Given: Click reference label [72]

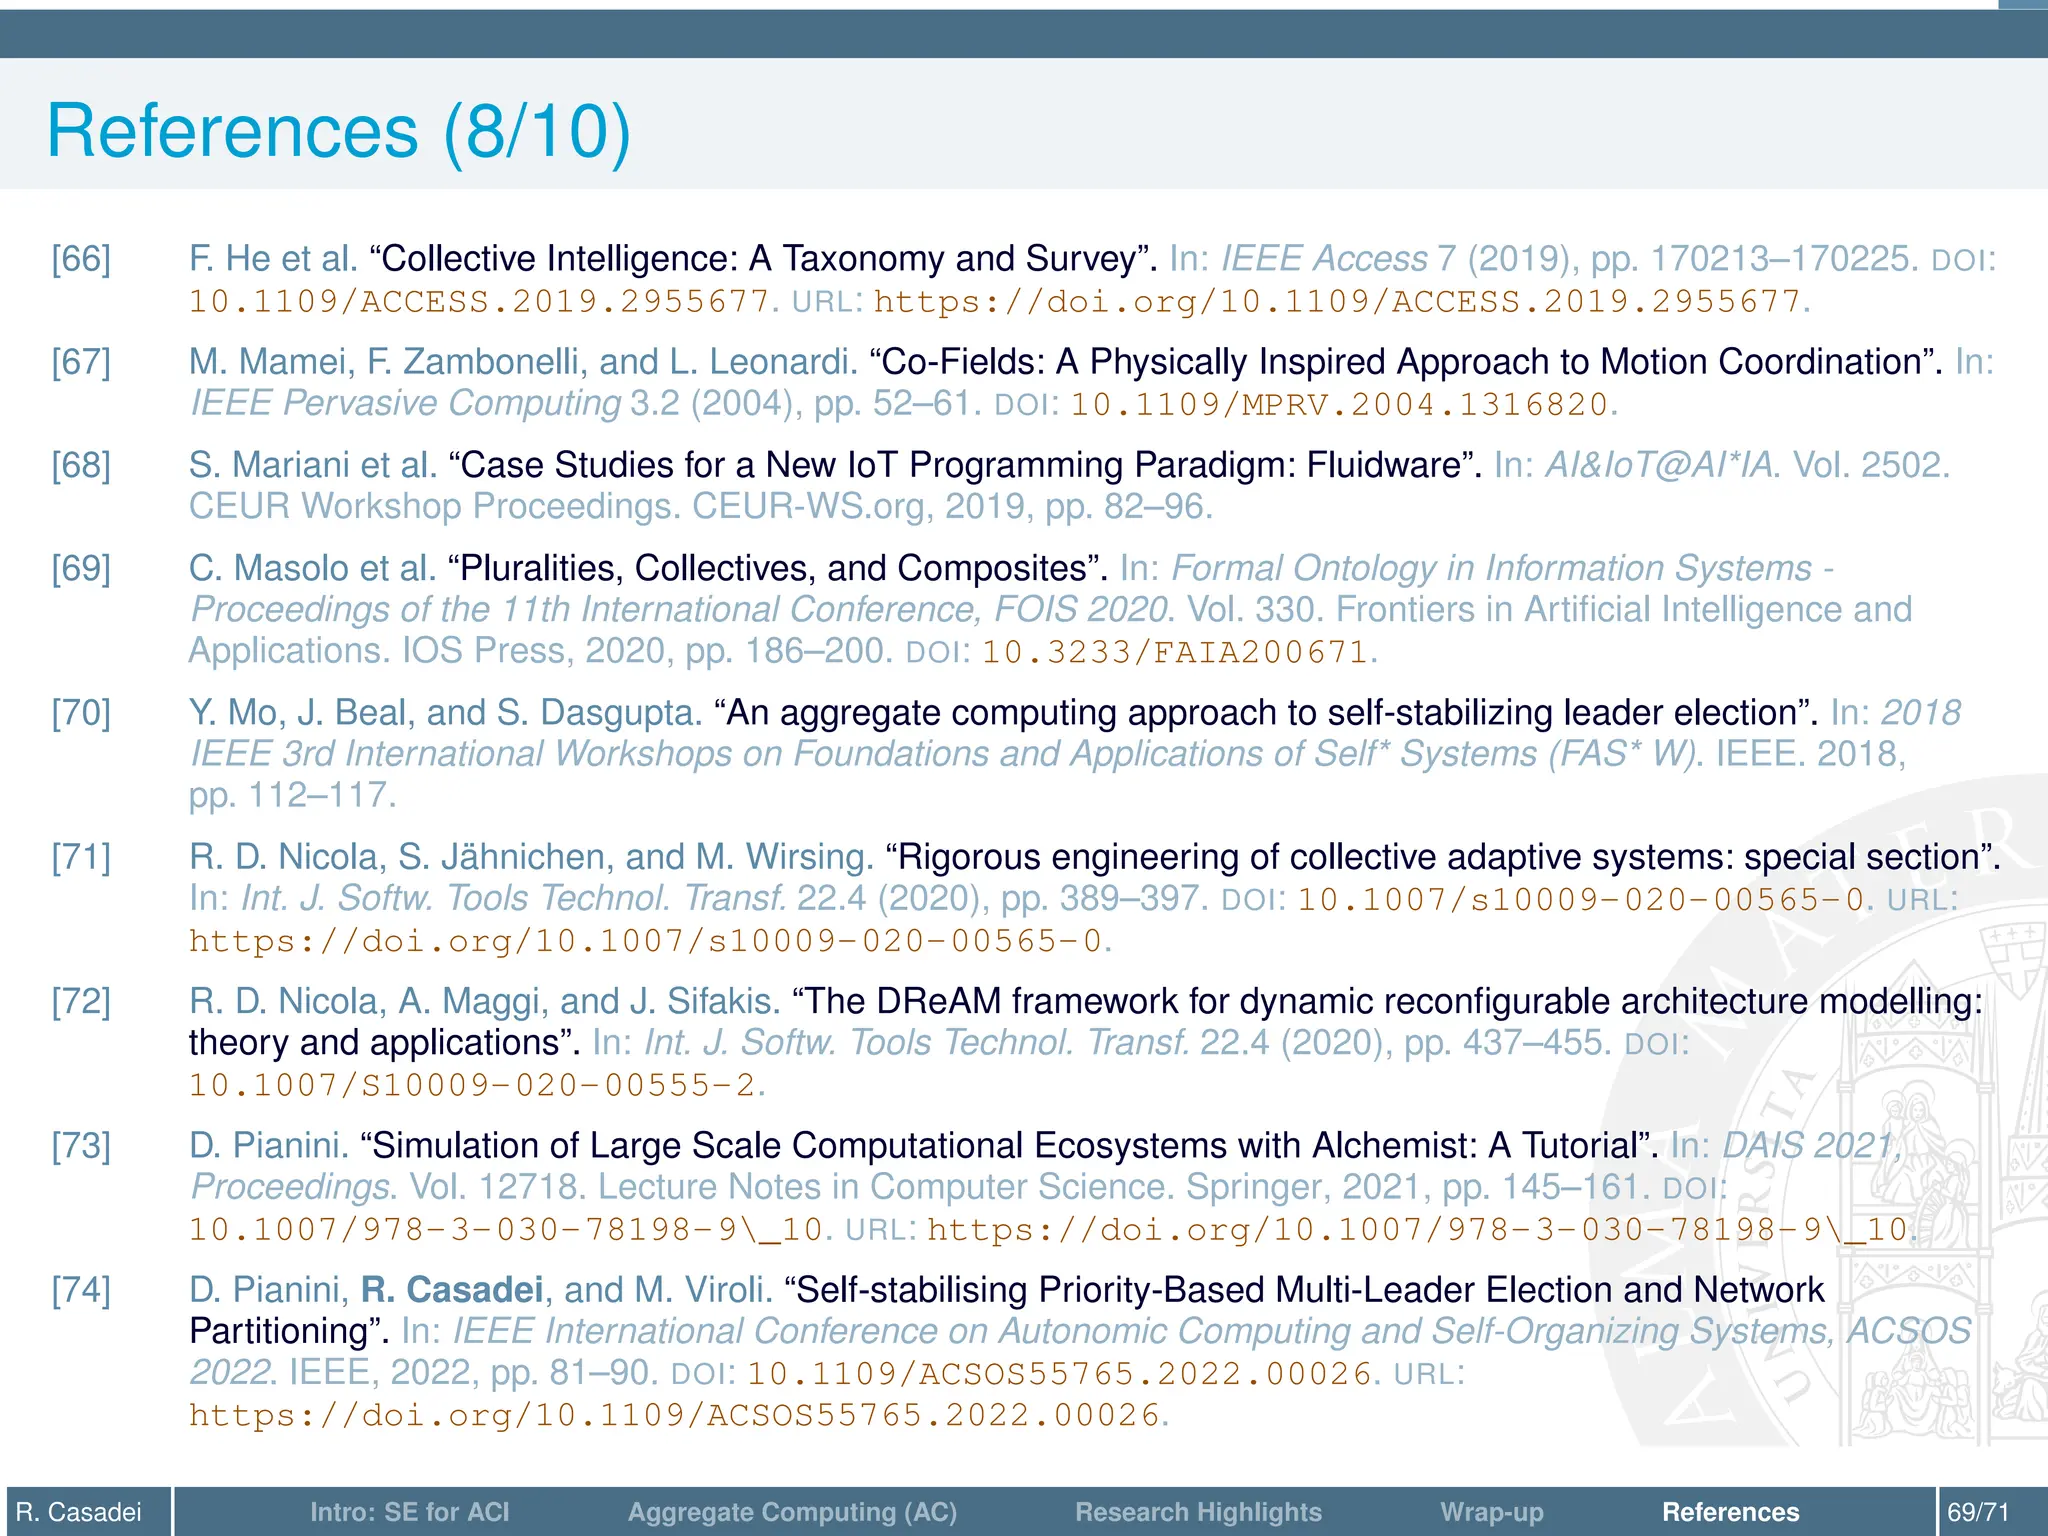Looking at the screenshot, I should click(x=81, y=1001).
